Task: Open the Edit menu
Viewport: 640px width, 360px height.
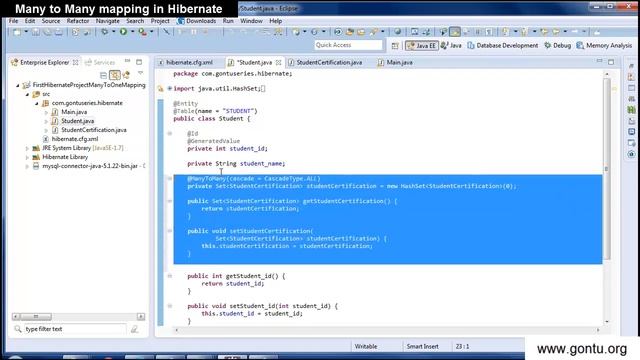Action: (30, 21)
